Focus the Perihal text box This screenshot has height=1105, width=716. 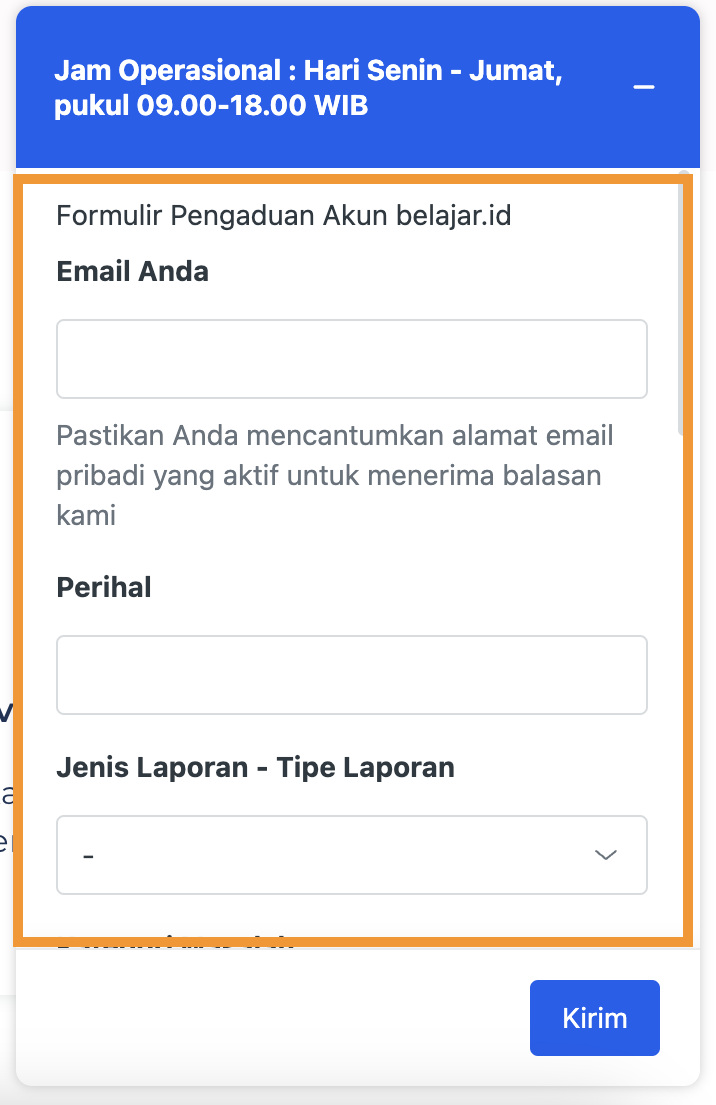coord(351,675)
